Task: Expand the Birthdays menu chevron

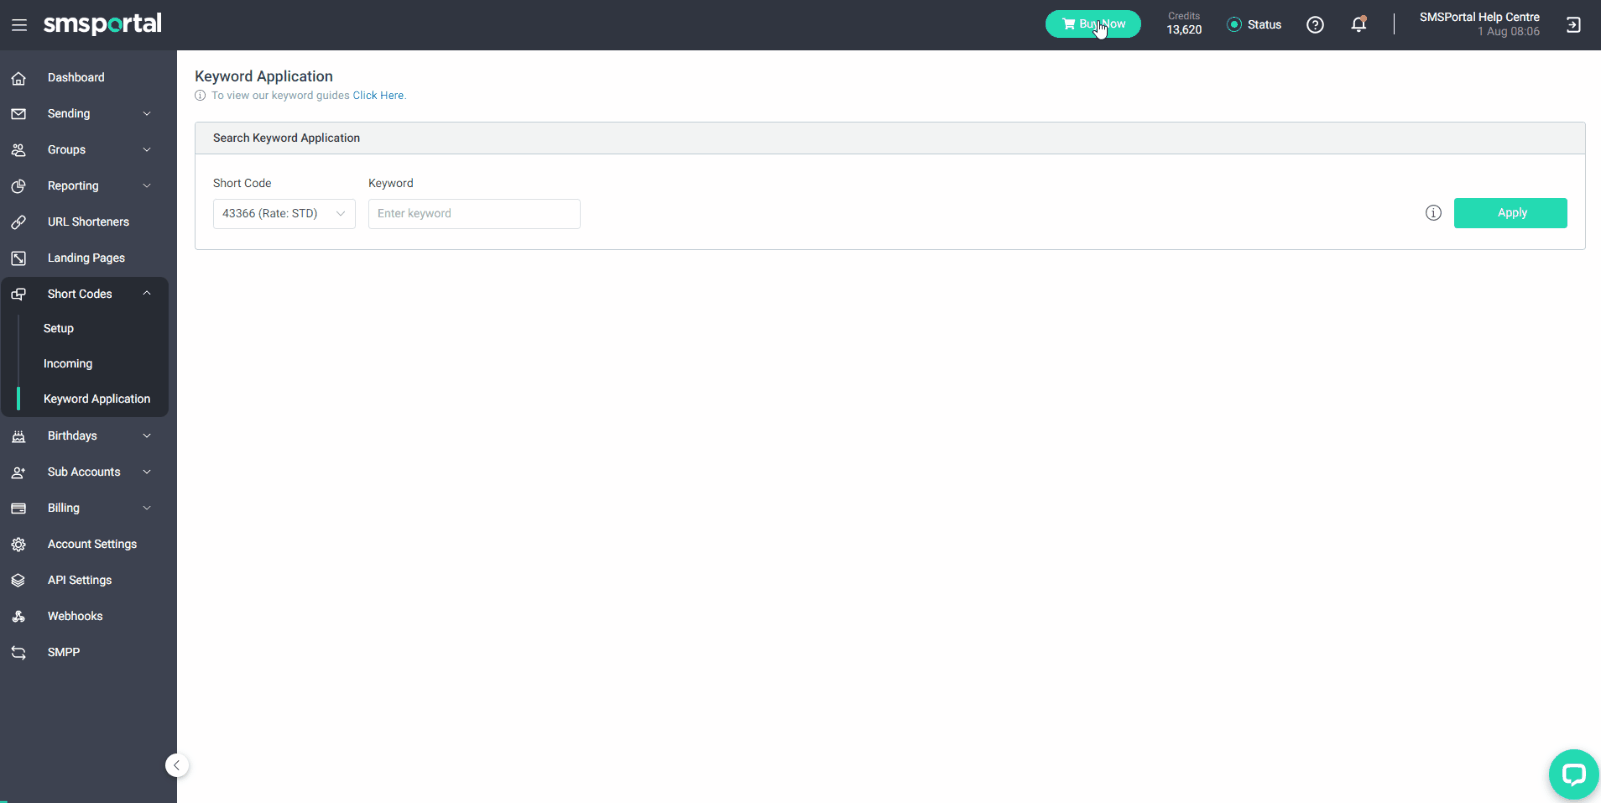Action: click(147, 436)
